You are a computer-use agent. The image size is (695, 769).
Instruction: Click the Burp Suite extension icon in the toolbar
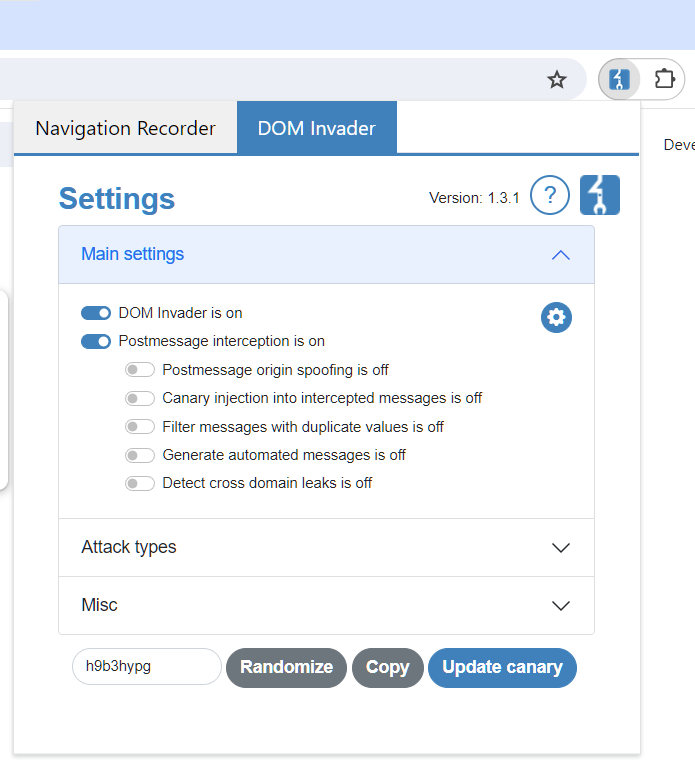pyautogui.click(x=619, y=79)
